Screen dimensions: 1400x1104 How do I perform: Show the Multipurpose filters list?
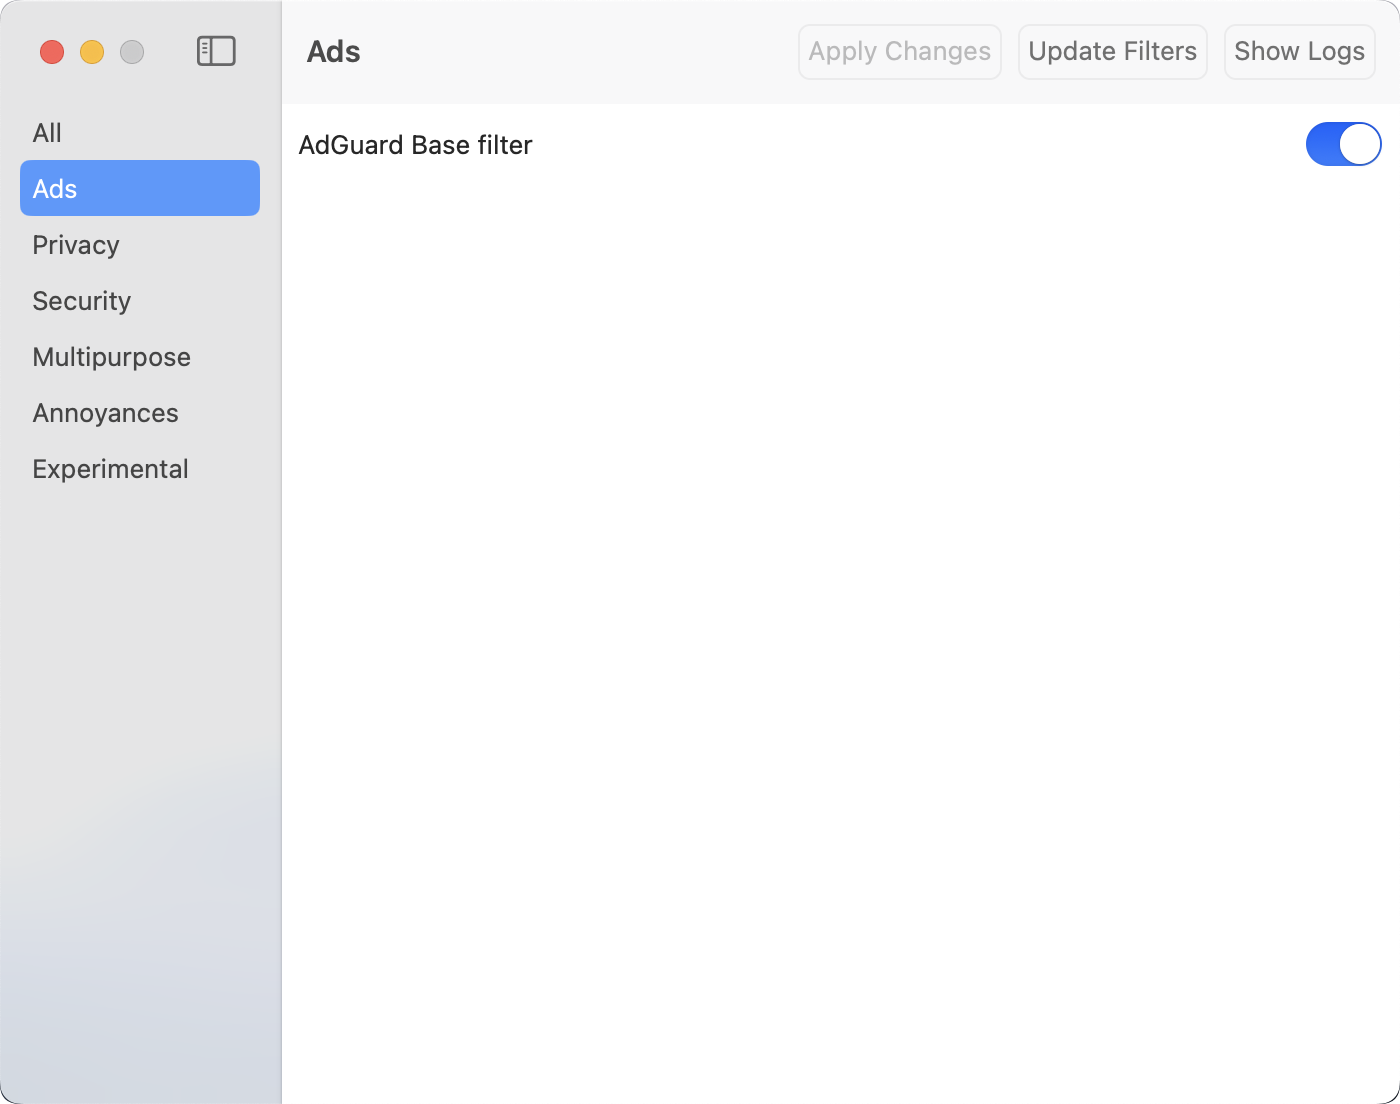(111, 357)
